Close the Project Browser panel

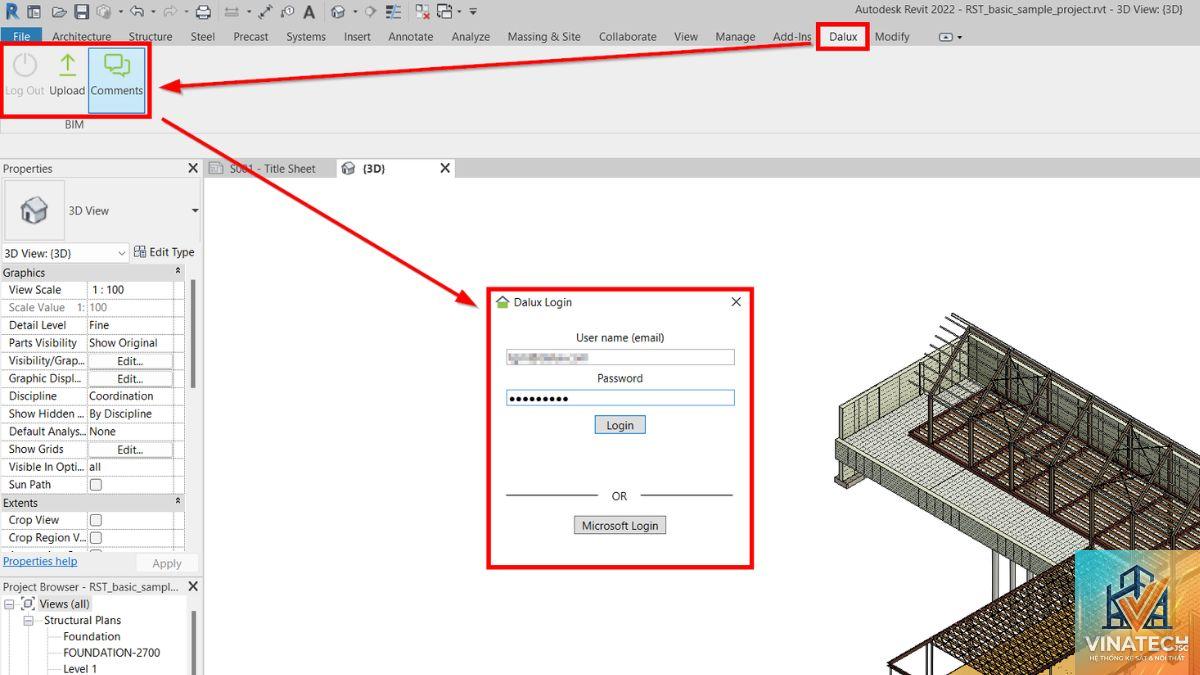coord(193,587)
